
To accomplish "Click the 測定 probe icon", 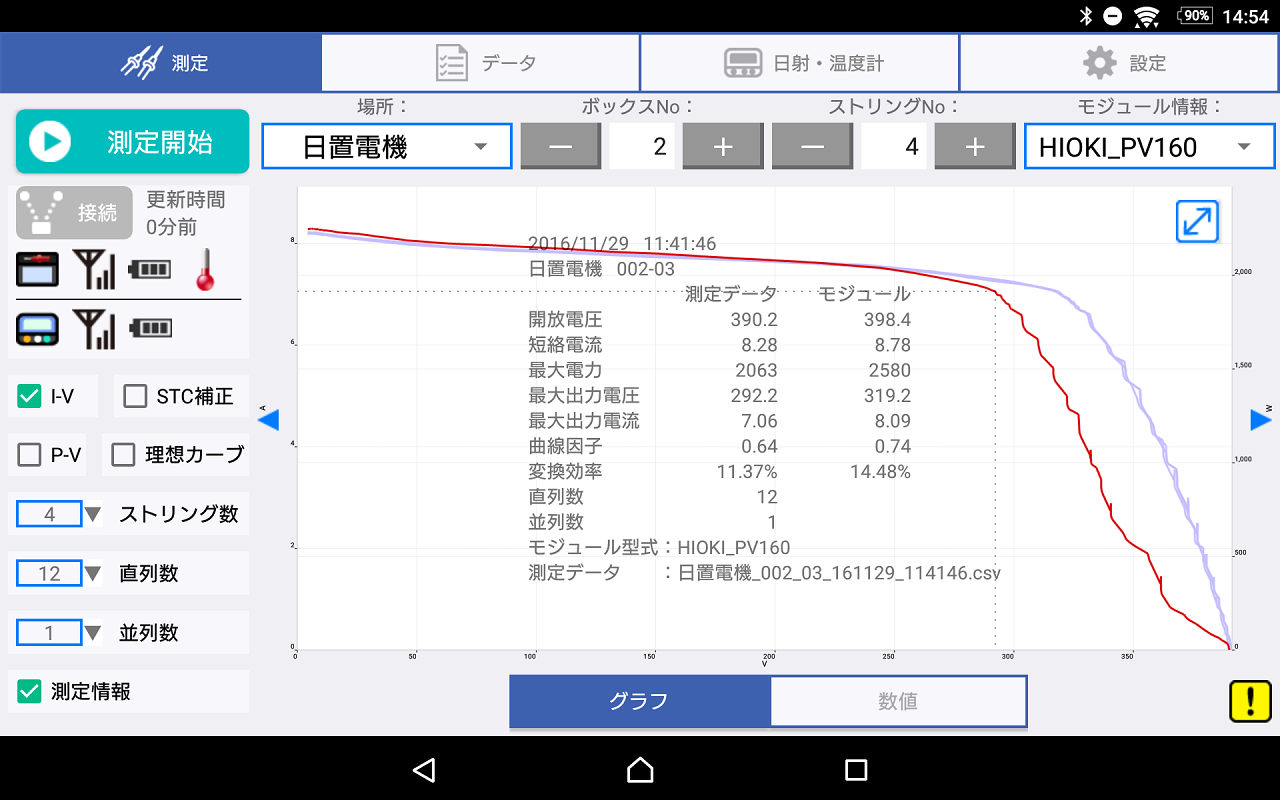I will coord(141,63).
